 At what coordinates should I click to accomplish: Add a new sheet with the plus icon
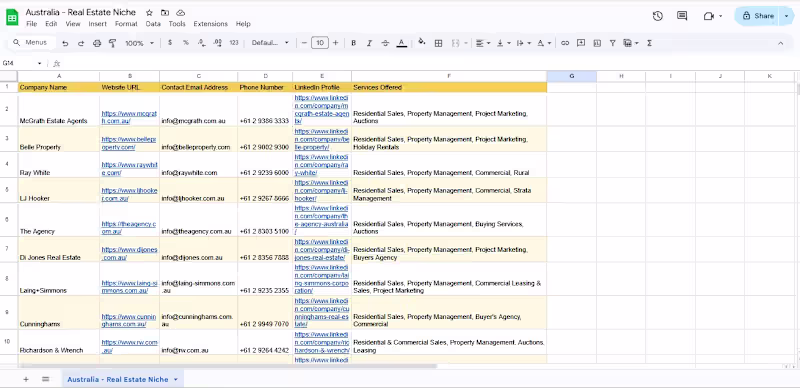coord(26,379)
